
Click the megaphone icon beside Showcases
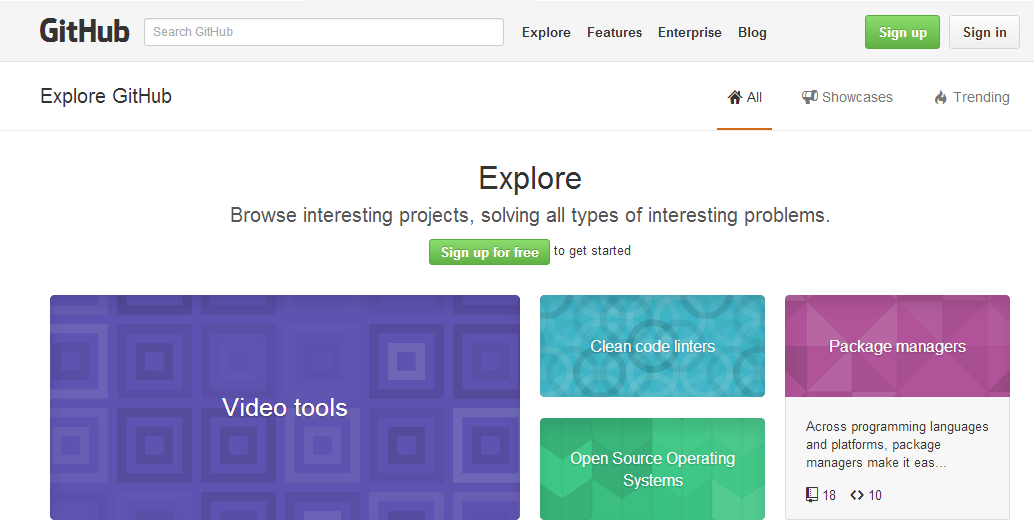pos(810,97)
